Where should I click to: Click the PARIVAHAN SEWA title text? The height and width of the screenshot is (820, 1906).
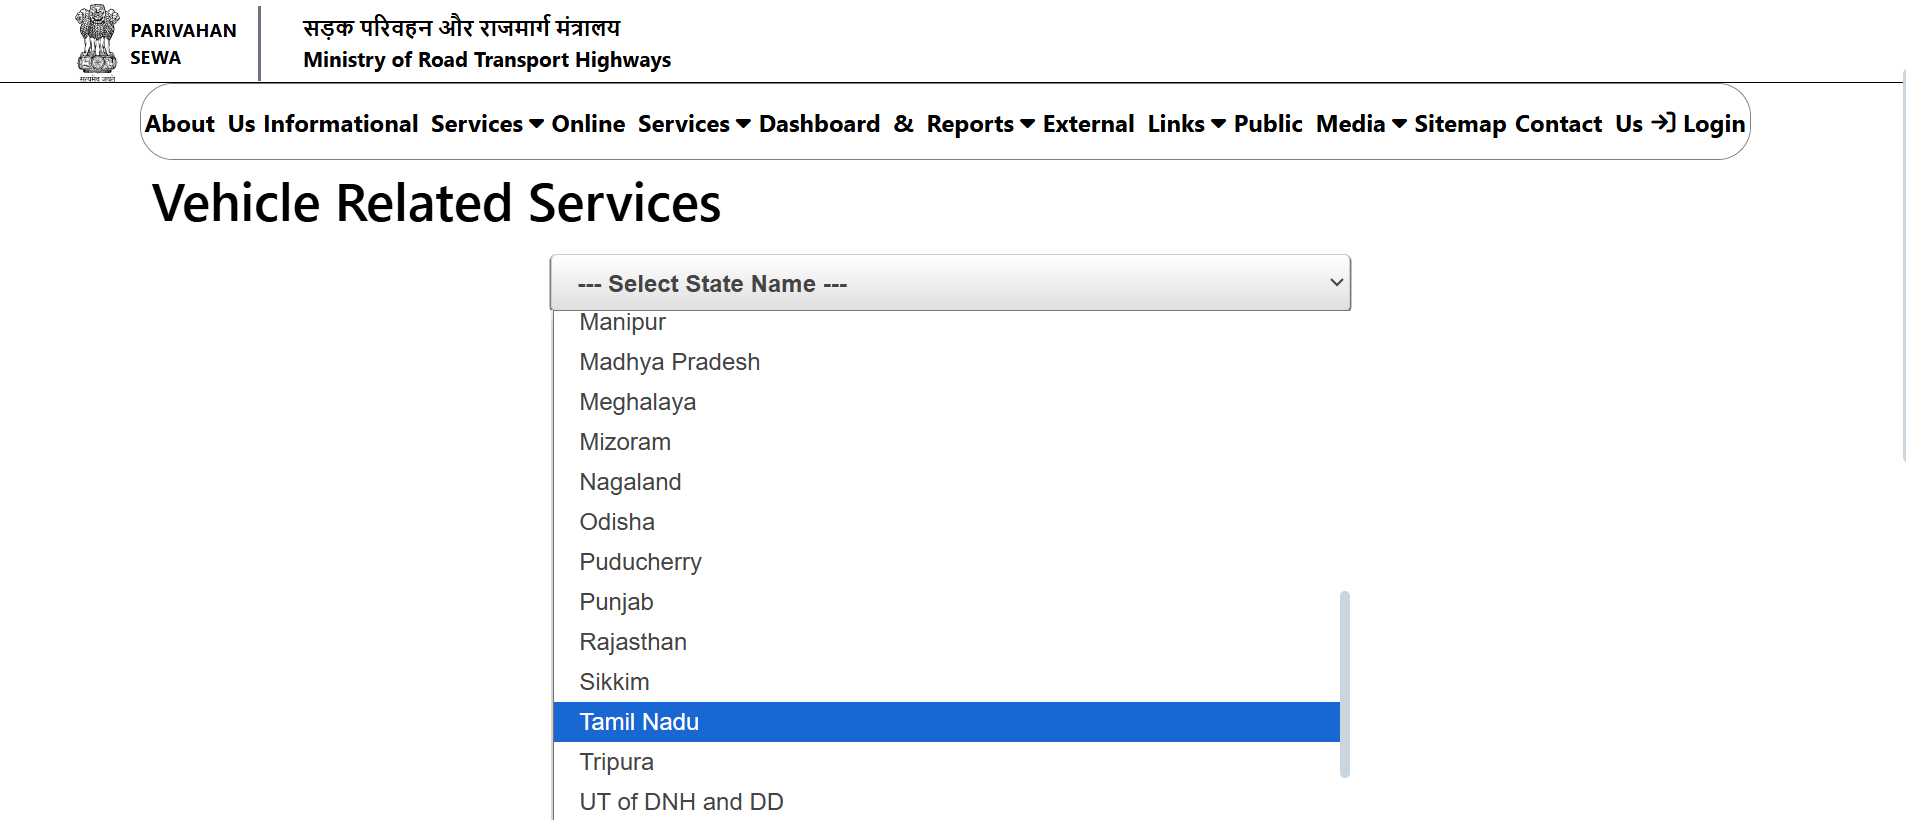click(183, 44)
